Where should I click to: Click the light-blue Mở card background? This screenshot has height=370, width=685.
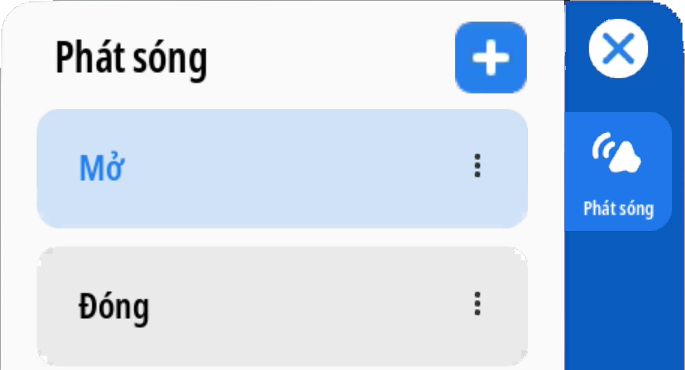pos(282,169)
